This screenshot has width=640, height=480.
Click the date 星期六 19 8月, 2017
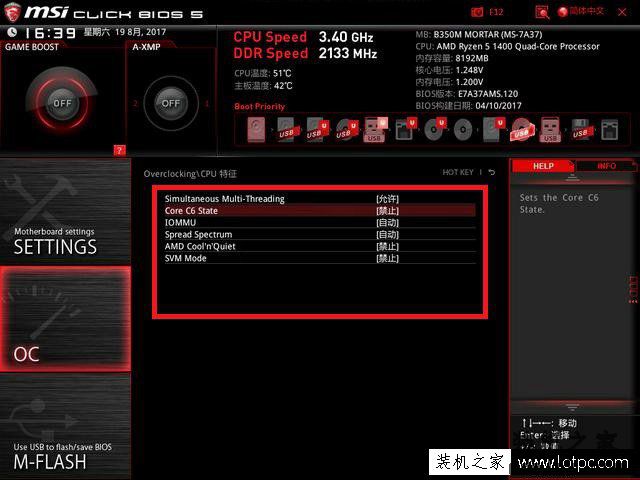click(x=125, y=32)
